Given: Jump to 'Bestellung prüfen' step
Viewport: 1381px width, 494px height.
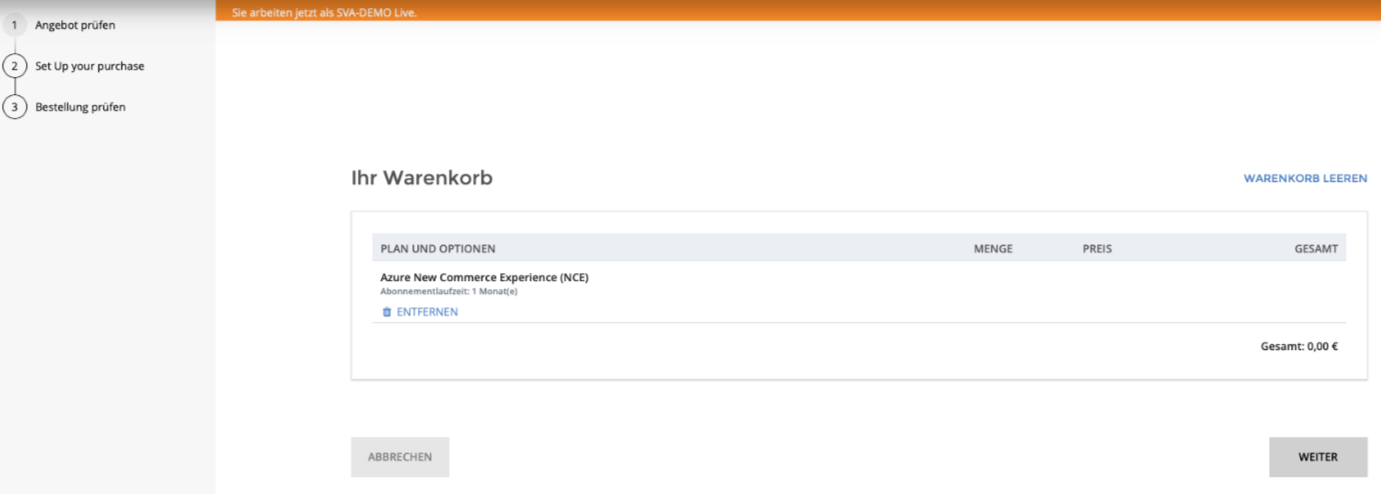Looking at the screenshot, I should tap(80, 107).
